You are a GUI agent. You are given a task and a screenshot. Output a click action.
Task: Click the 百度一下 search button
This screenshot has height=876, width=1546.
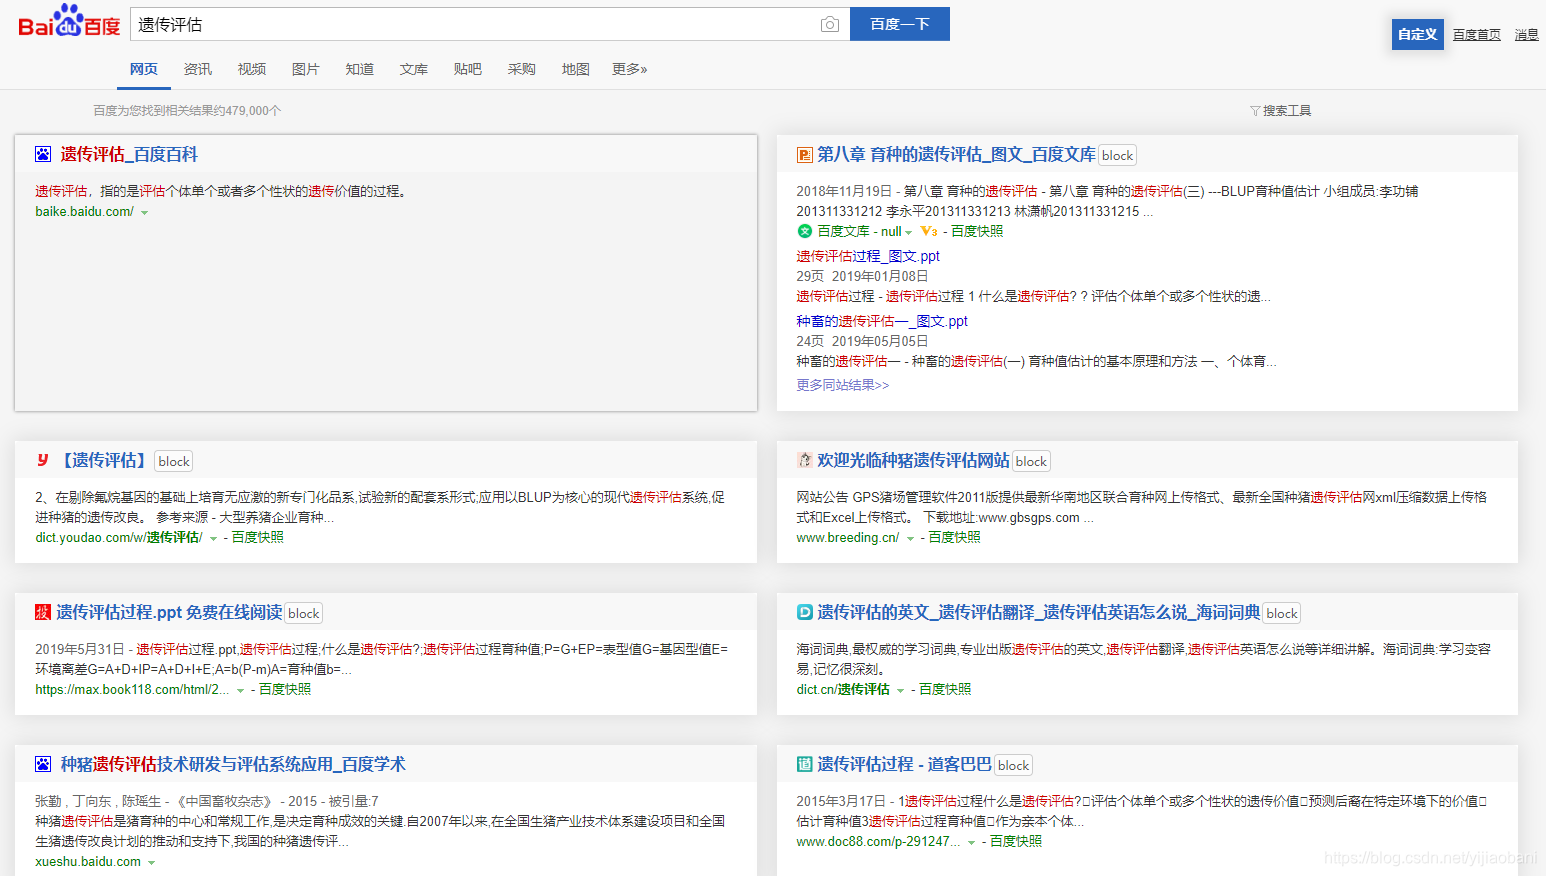tap(900, 24)
